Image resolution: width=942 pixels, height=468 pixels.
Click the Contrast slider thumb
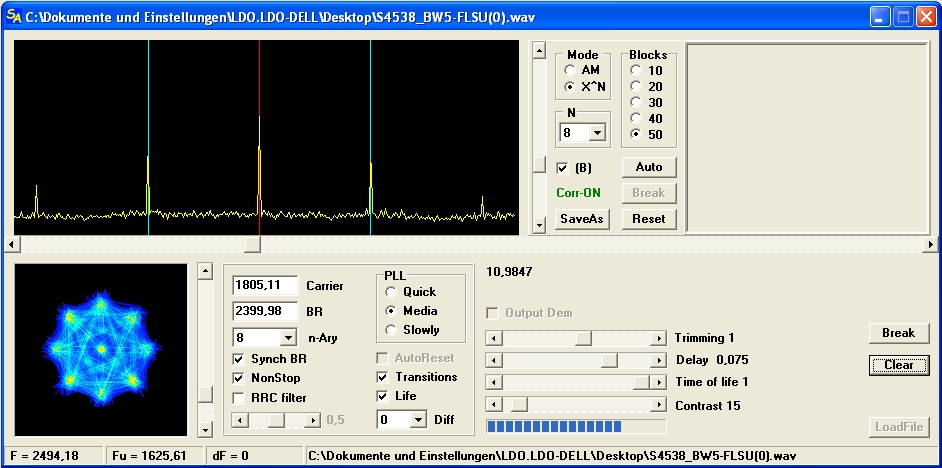519,405
